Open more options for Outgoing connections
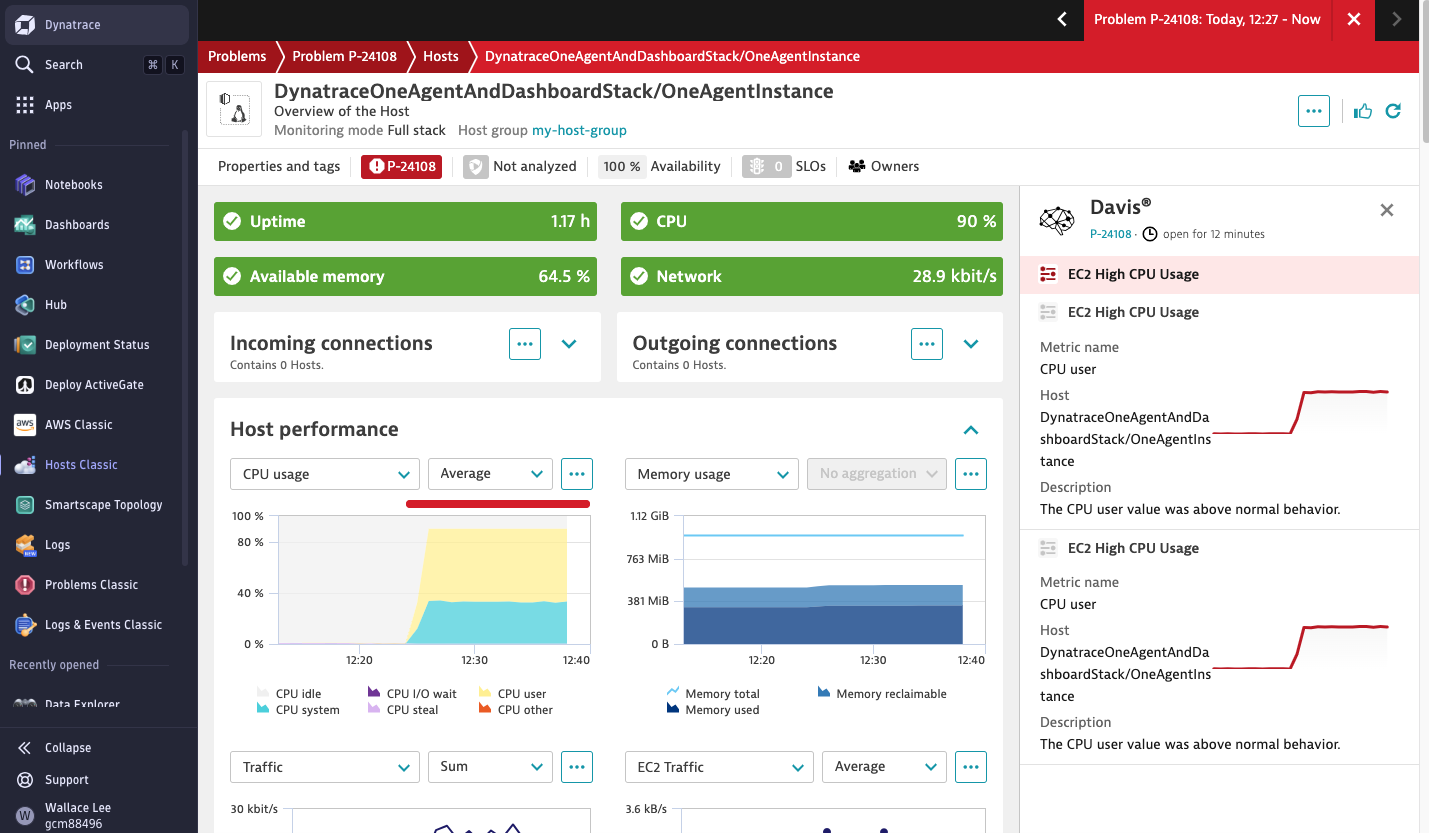This screenshot has height=833, width=1429. 926,343
